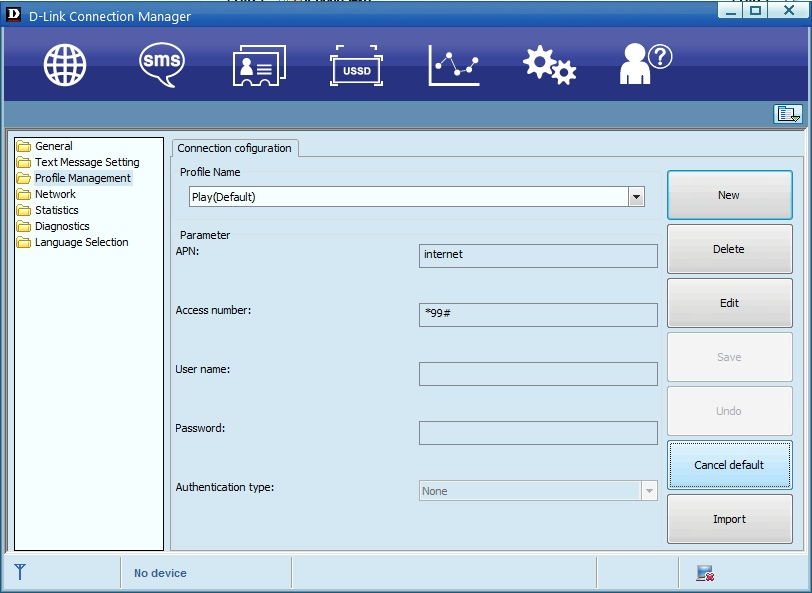
Task: Open the SMS messages section
Action: click(162, 65)
